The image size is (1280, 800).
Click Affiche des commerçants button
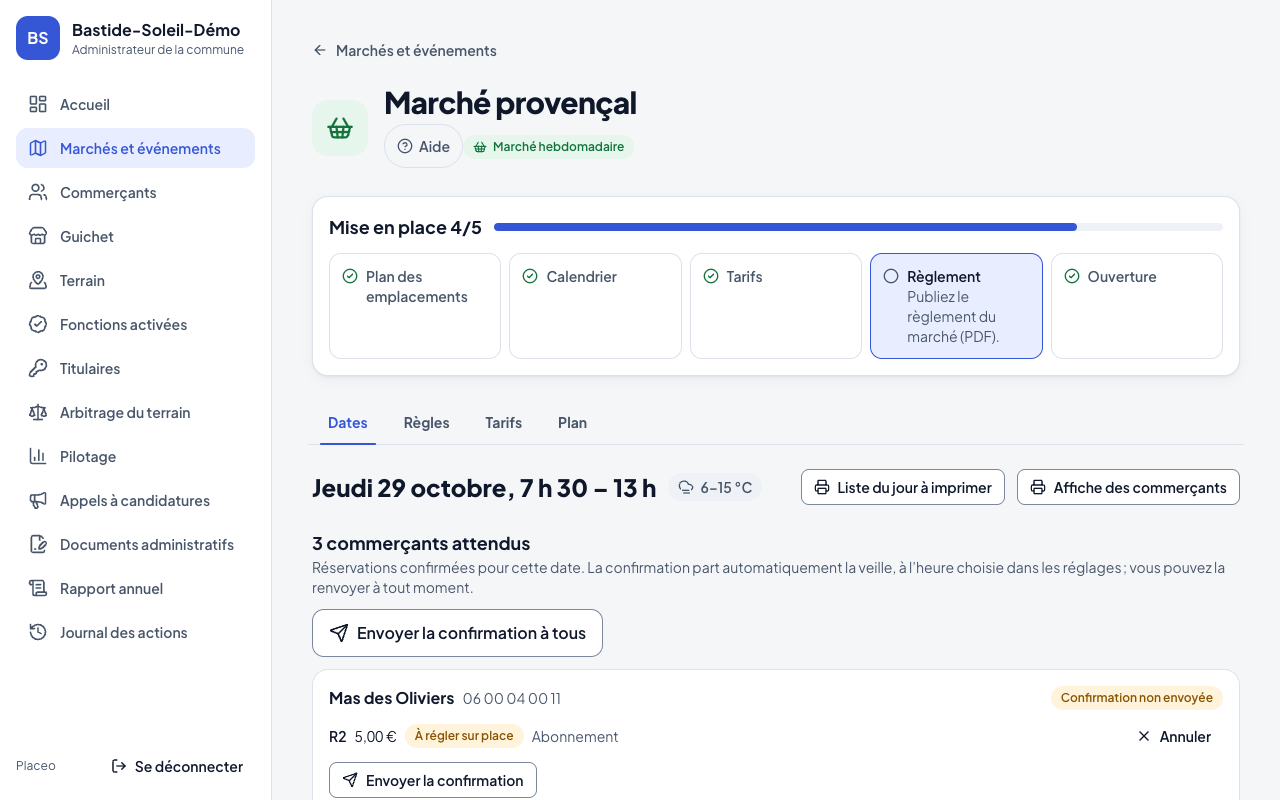1128,487
